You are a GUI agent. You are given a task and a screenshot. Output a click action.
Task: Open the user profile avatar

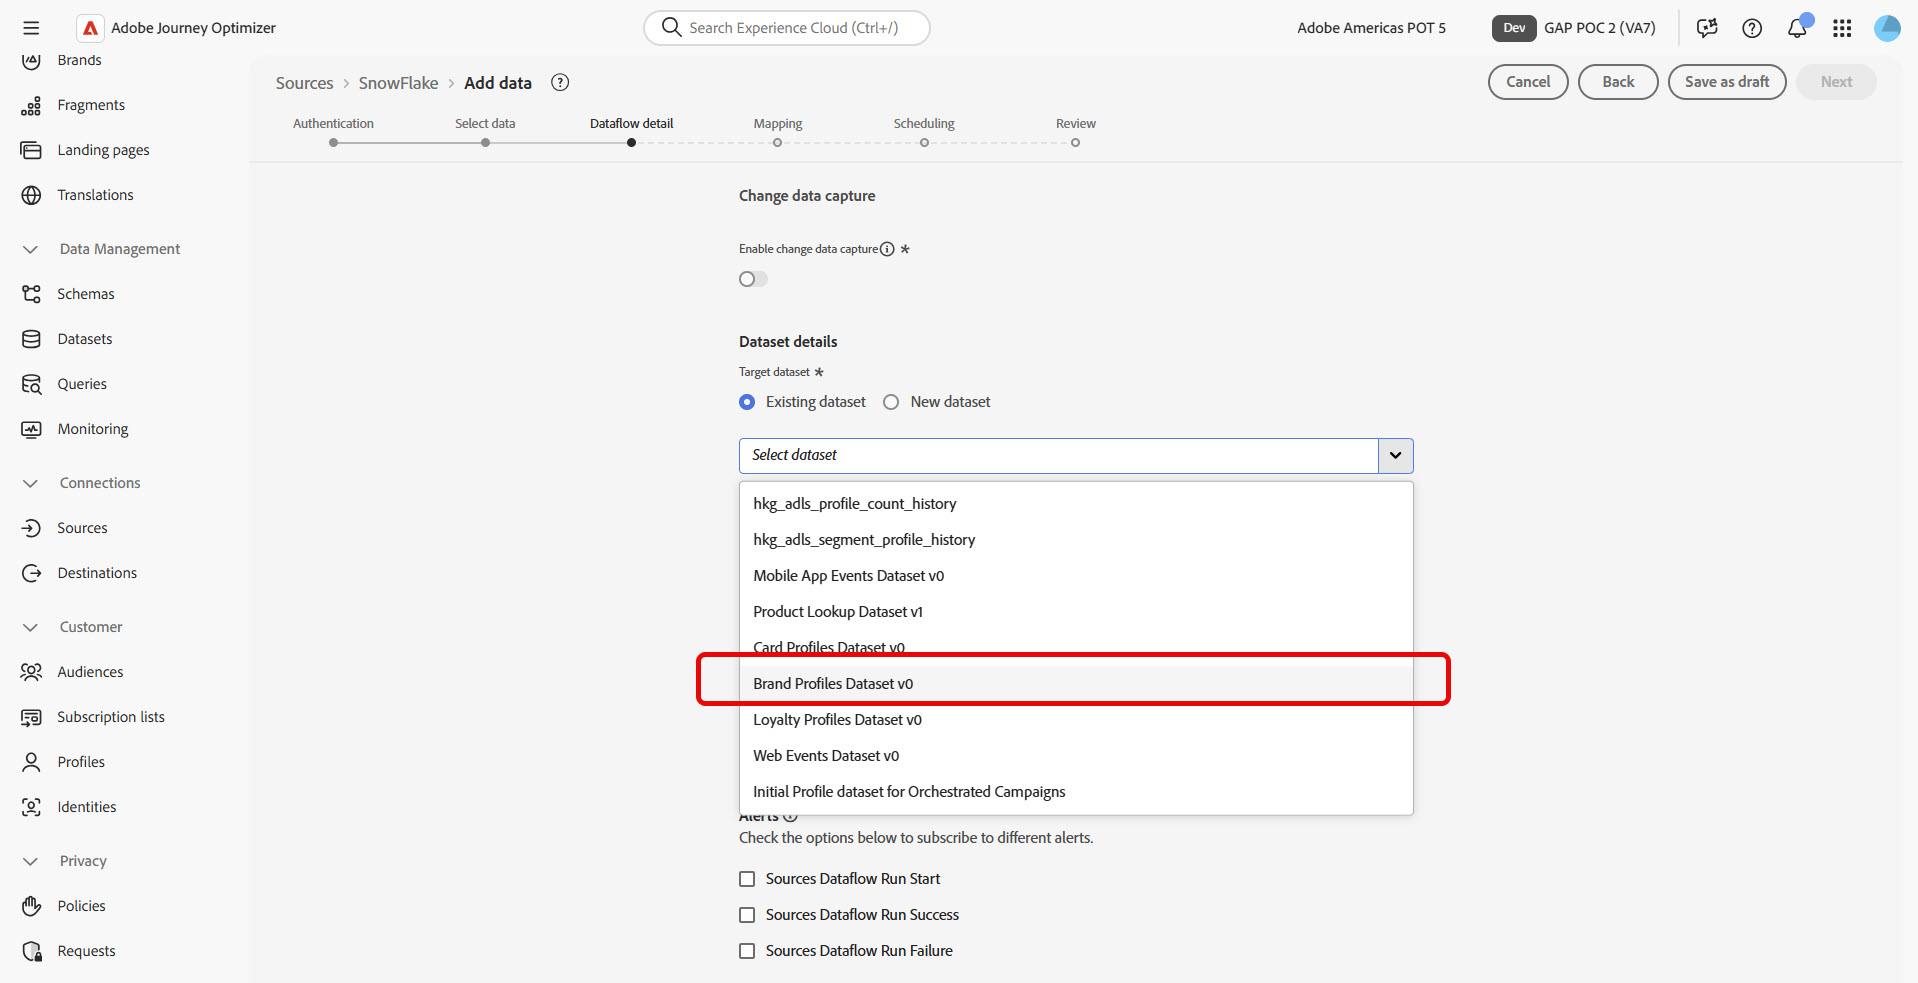[x=1887, y=28]
